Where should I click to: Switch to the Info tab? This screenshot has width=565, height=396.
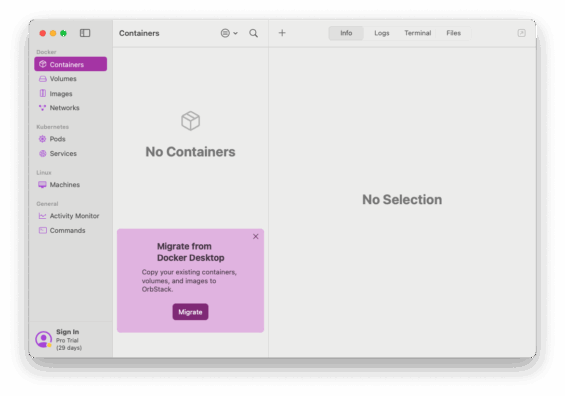coord(346,33)
